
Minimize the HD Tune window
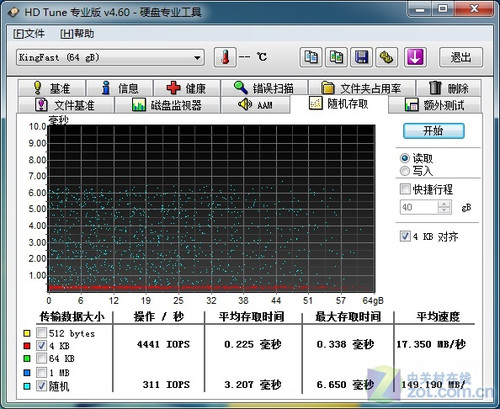(x=420, y=9)
